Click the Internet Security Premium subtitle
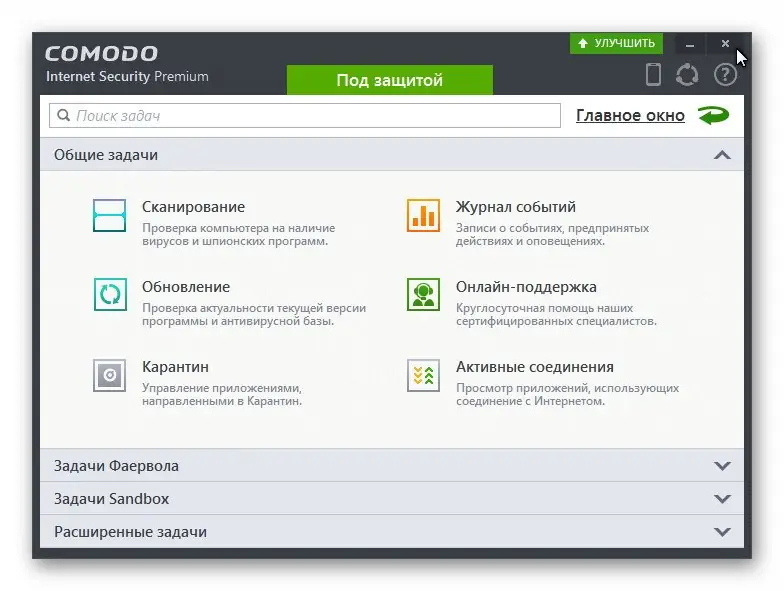784x591 pixels. [127, 76]
